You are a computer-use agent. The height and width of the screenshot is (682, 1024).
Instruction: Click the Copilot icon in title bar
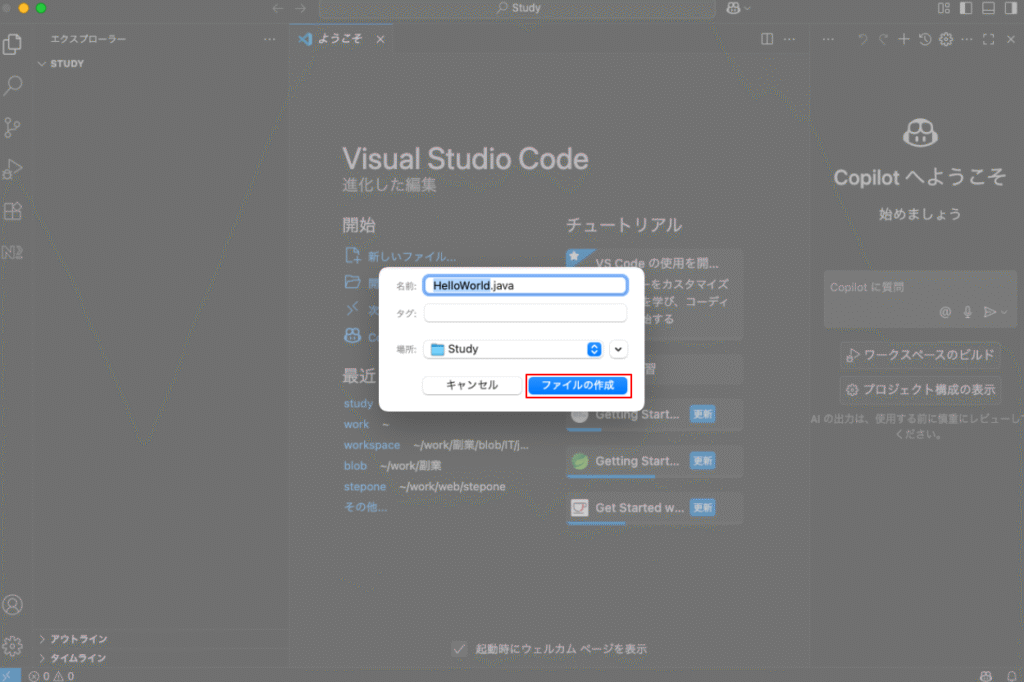[733, 8]
